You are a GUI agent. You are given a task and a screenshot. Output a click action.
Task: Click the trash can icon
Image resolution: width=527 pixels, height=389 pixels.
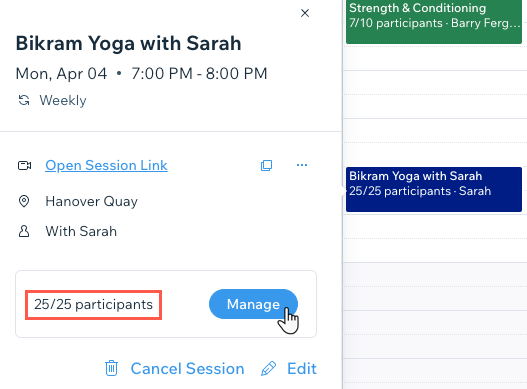(111, 368)
